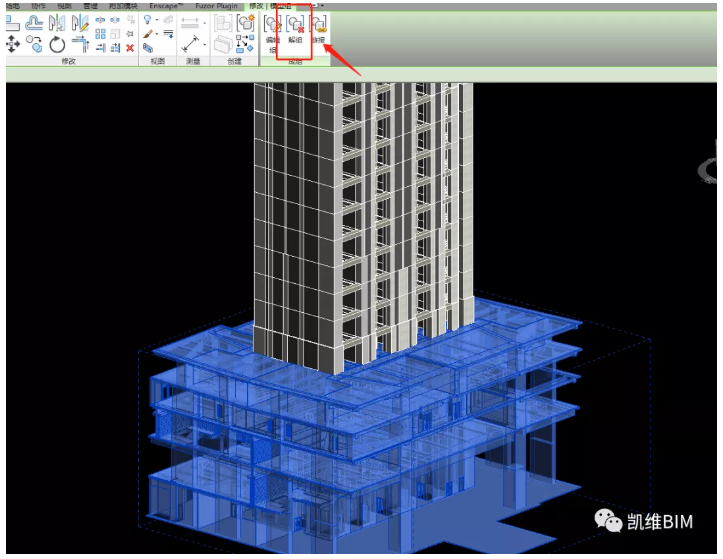
Task: Click the Linework icon
Action: (x=168, y=34)
